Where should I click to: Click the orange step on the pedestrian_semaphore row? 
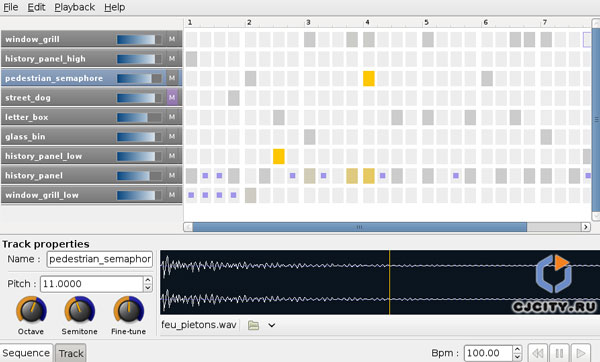click(x=368, y=78)
